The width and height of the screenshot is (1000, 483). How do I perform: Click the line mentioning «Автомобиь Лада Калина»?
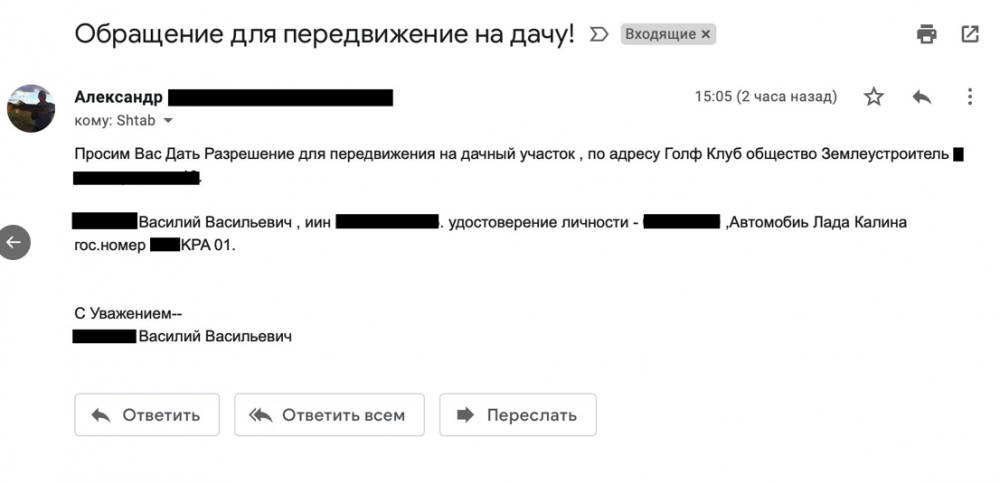pyautogui.click(x=815, y=222)
